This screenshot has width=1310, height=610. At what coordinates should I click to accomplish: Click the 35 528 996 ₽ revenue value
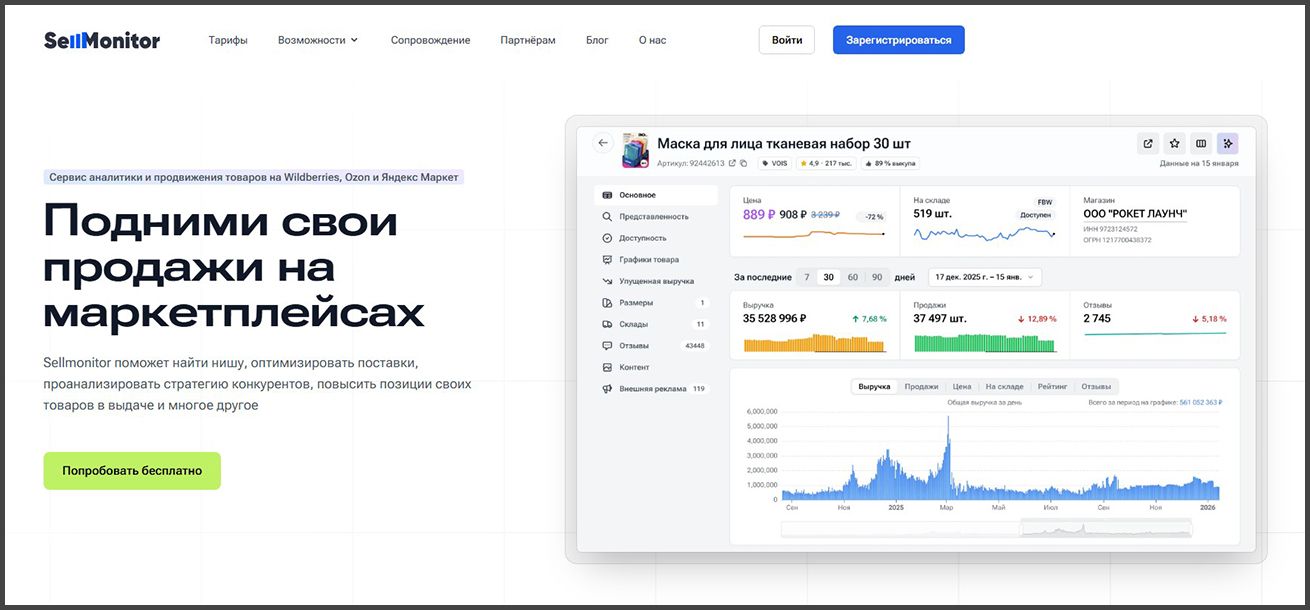pyautogui.click(x=775, y=319)
